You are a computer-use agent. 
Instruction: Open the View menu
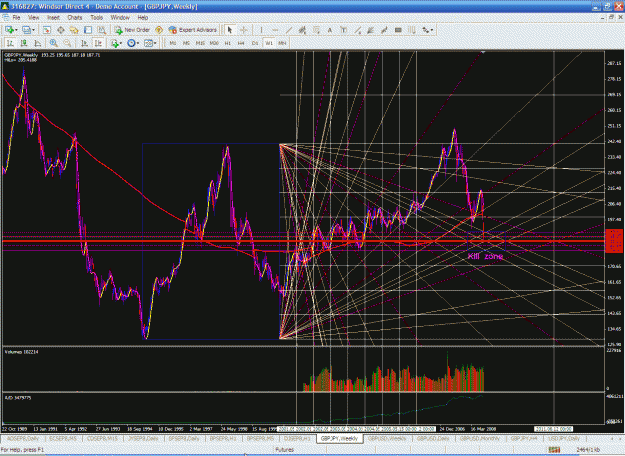[33, 18]
